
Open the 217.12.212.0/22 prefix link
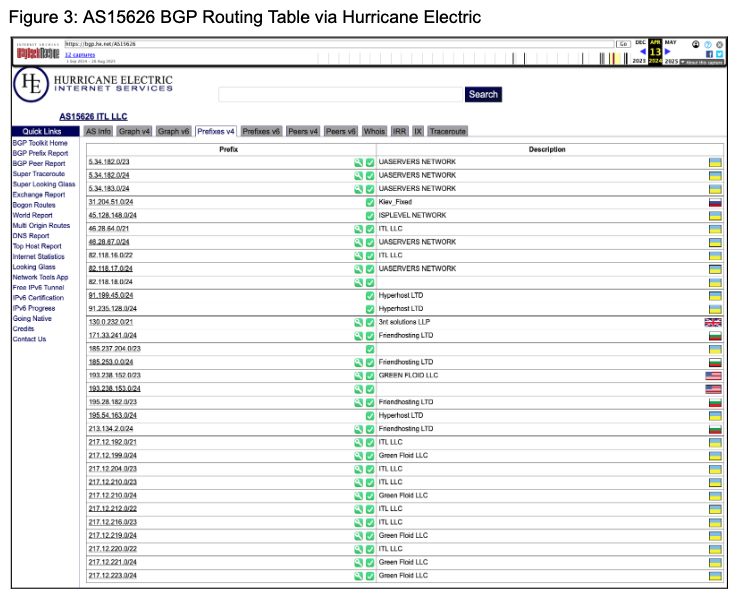point(113,509)
